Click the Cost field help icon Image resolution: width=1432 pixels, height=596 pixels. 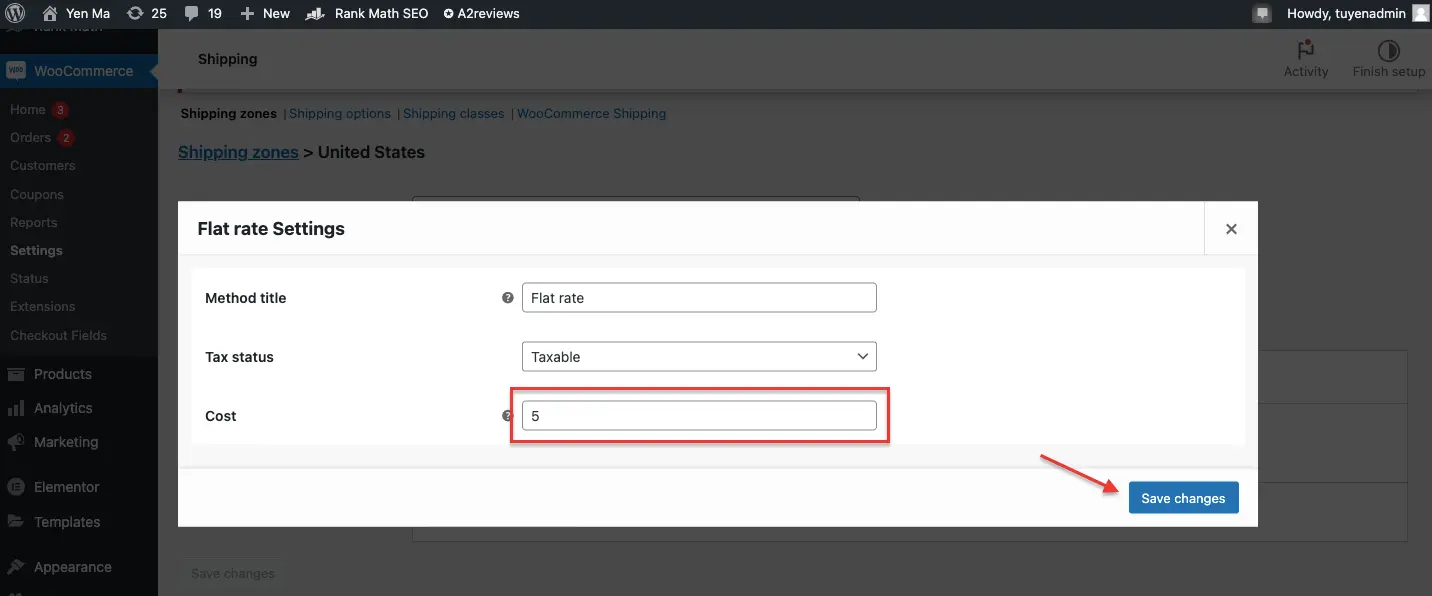click(x=507, y=416)
